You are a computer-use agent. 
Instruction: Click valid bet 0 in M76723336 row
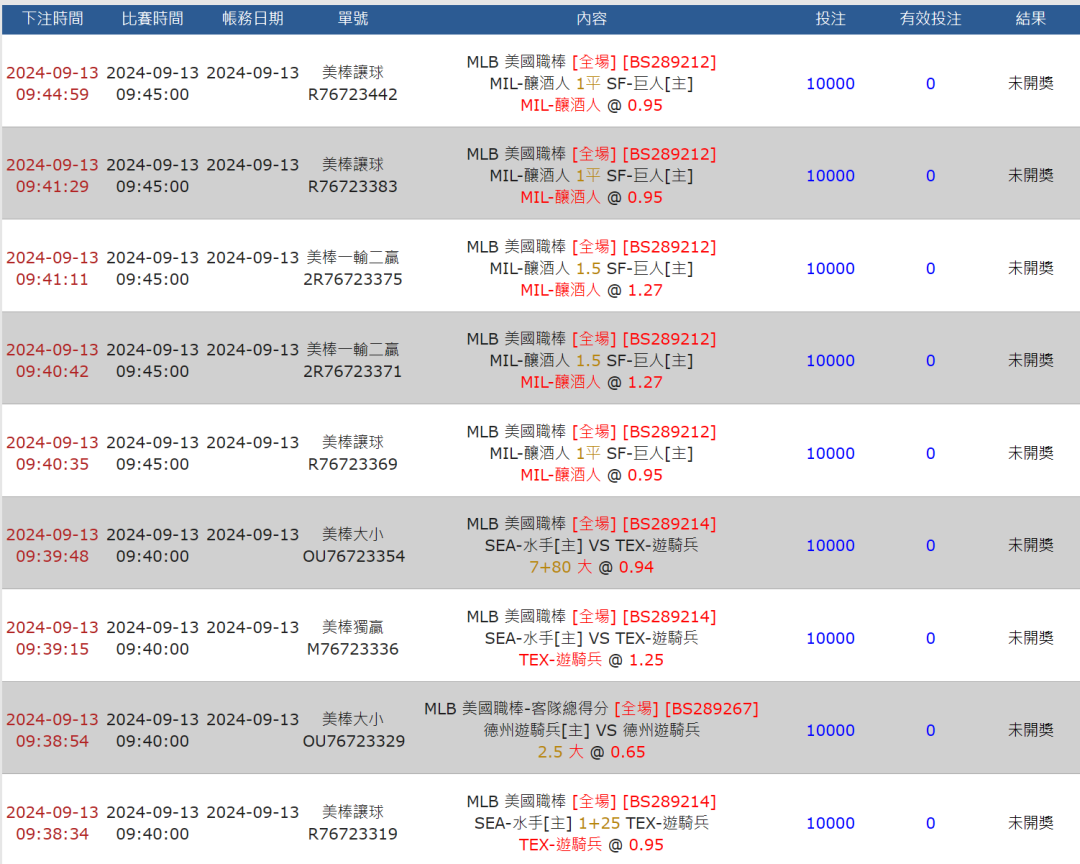(931, 639)
